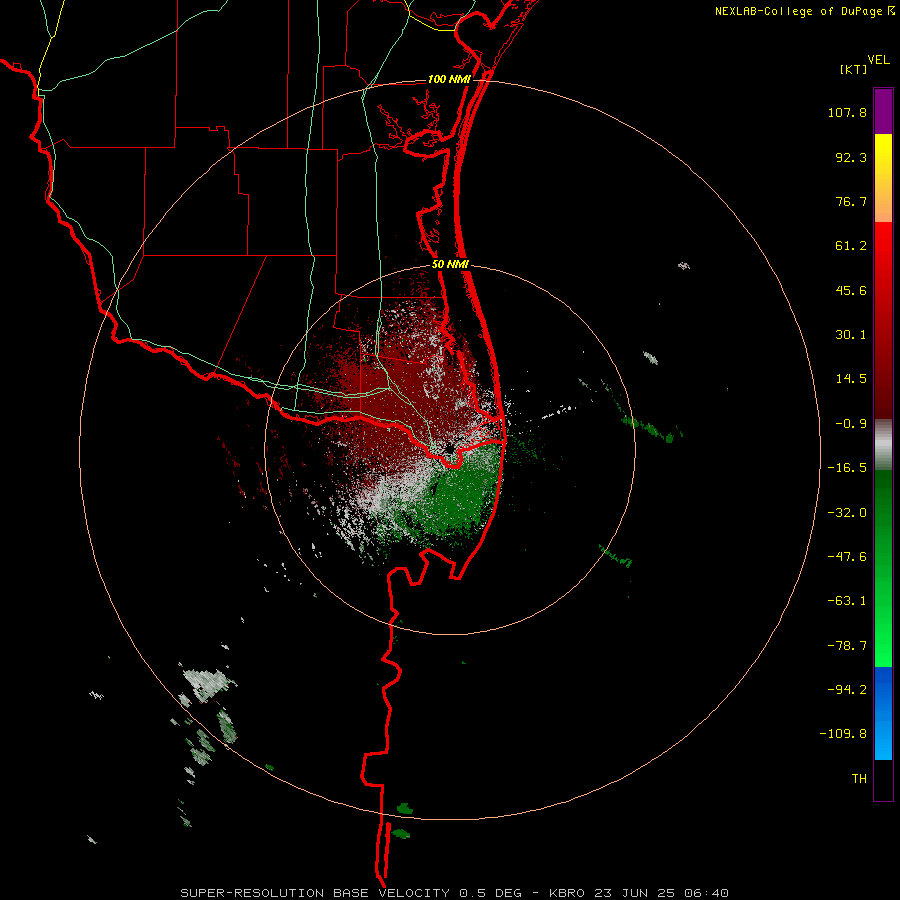The height and width of the screenshot is (900, 900).
Task: Click the -47.6 legend value
Action: (x=847, y=557)
